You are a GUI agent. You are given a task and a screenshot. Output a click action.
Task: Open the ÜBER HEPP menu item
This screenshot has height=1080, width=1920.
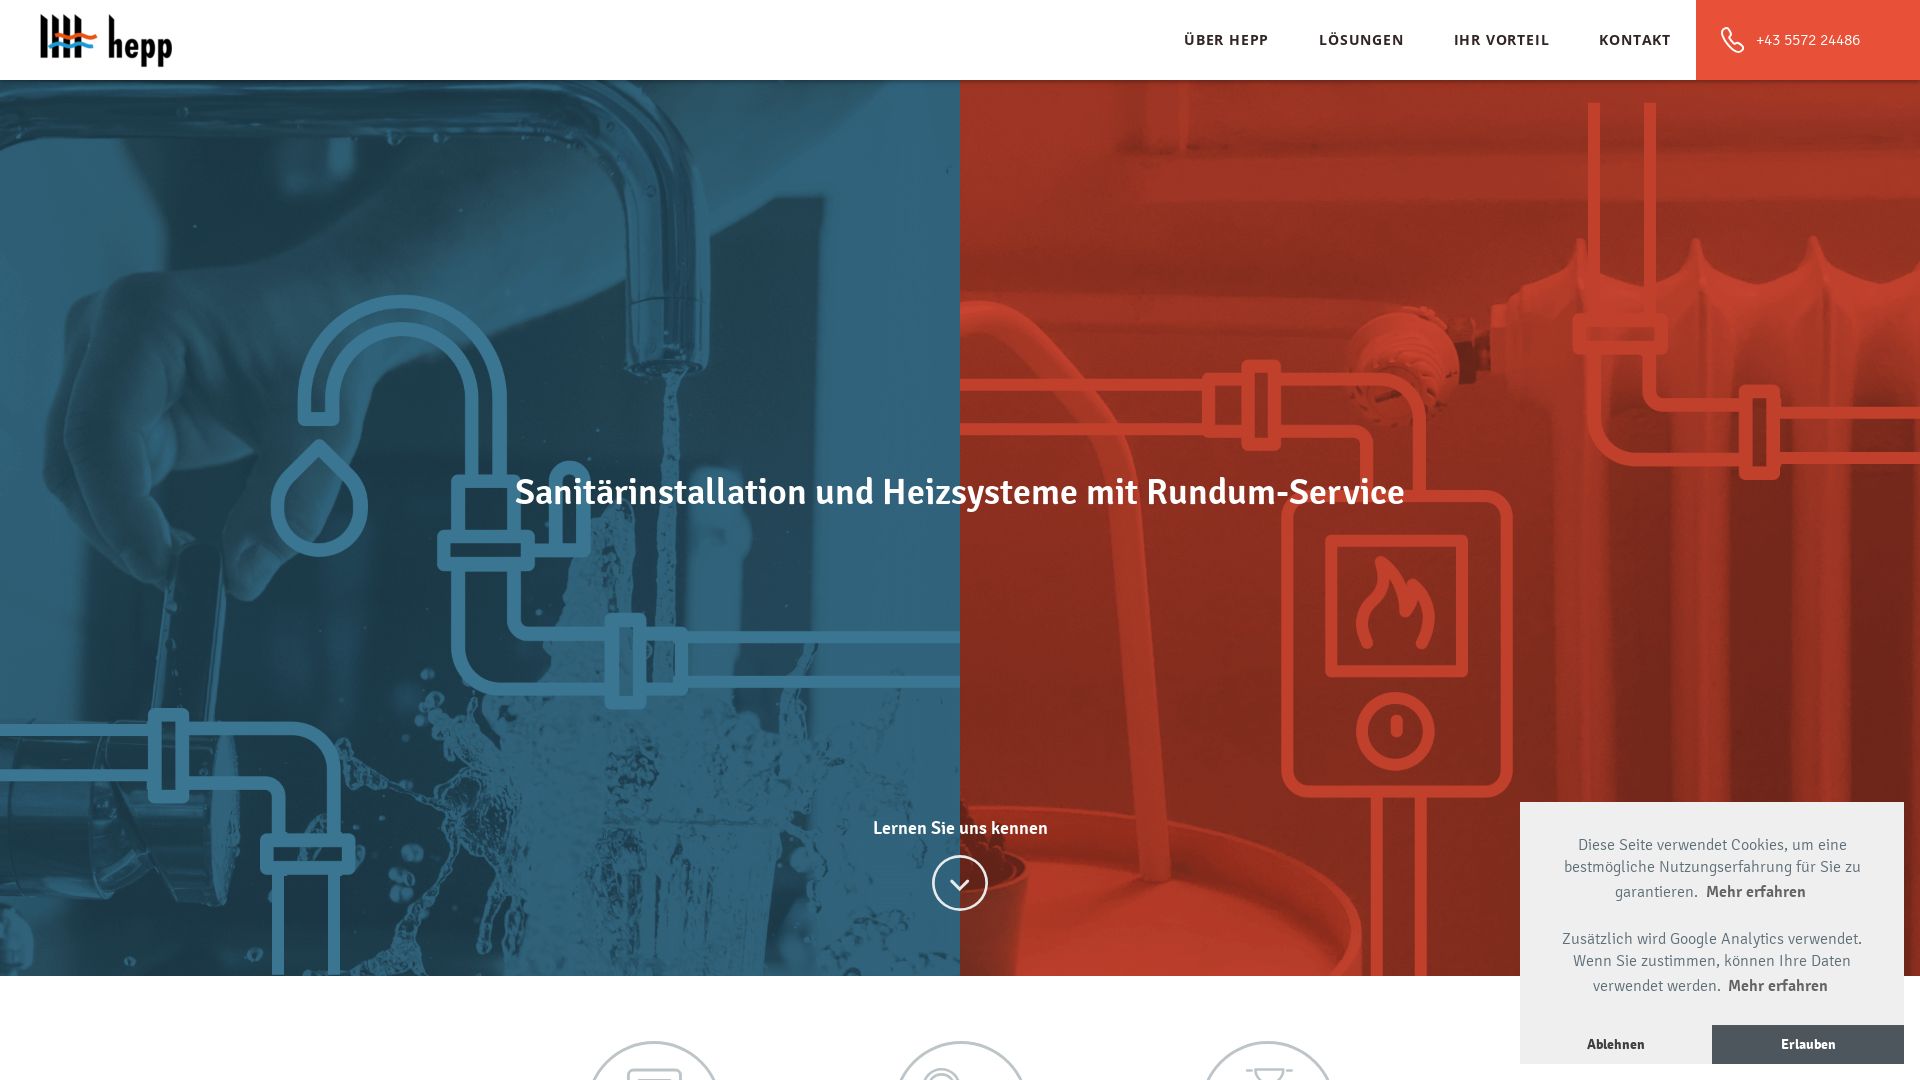pyautogui.click(x=1226, y=40)
